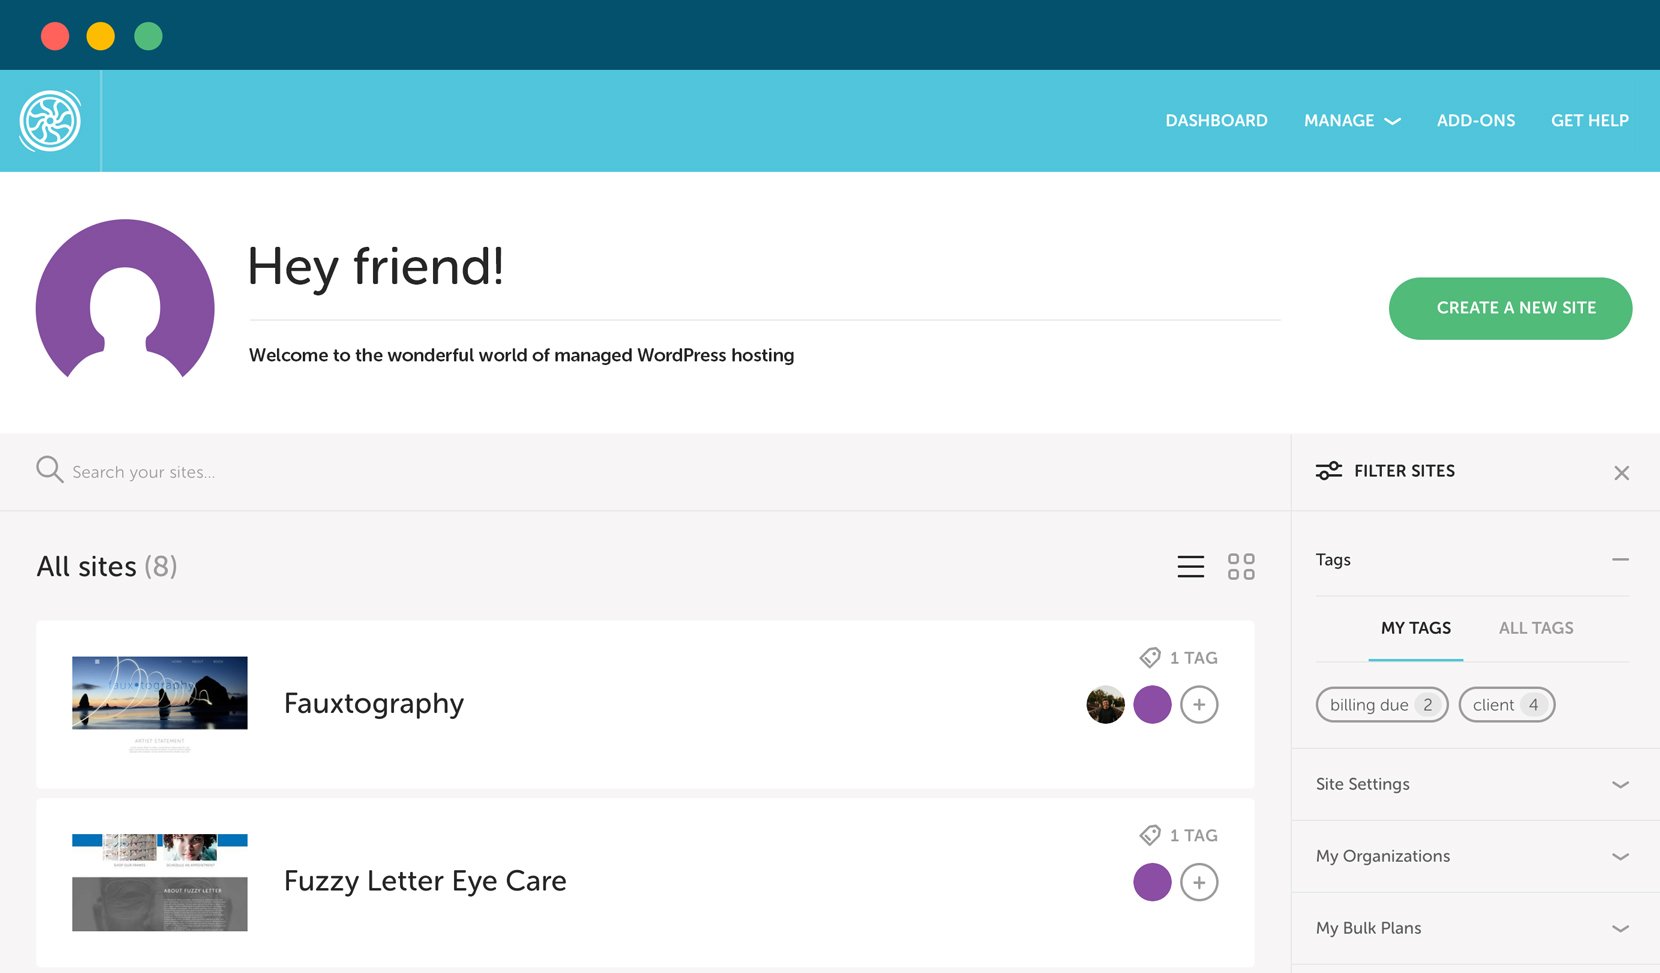The image size is (1660, 973).
Task: Open the Dashboard menu item
Action: (1216, 121)
